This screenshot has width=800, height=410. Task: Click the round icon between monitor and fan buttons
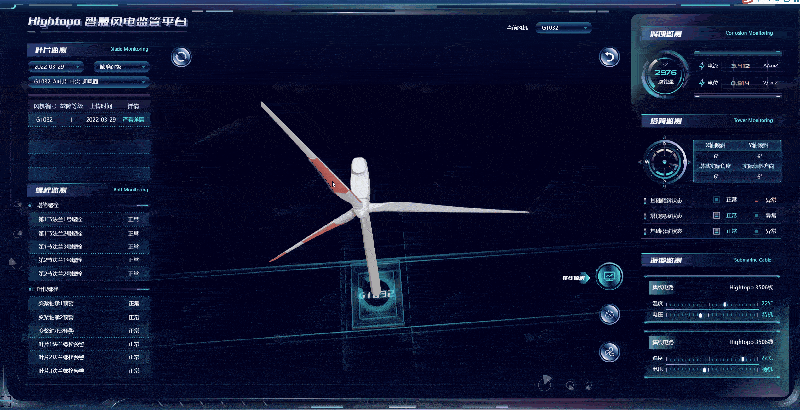point(609,314)
